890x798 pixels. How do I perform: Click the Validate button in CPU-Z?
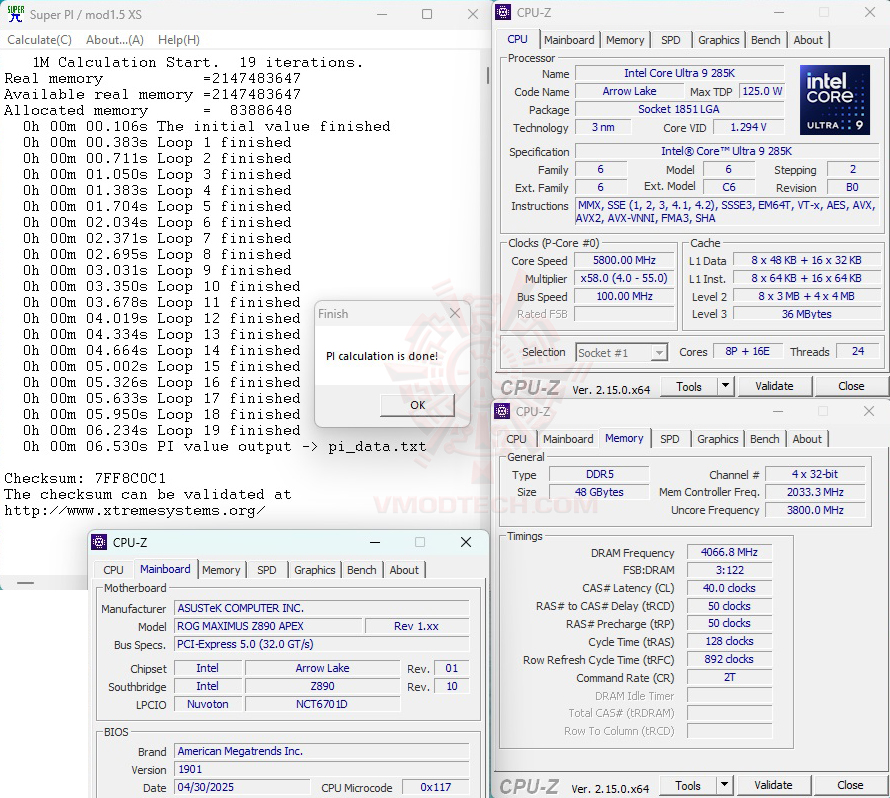click(x=775, y=386)
